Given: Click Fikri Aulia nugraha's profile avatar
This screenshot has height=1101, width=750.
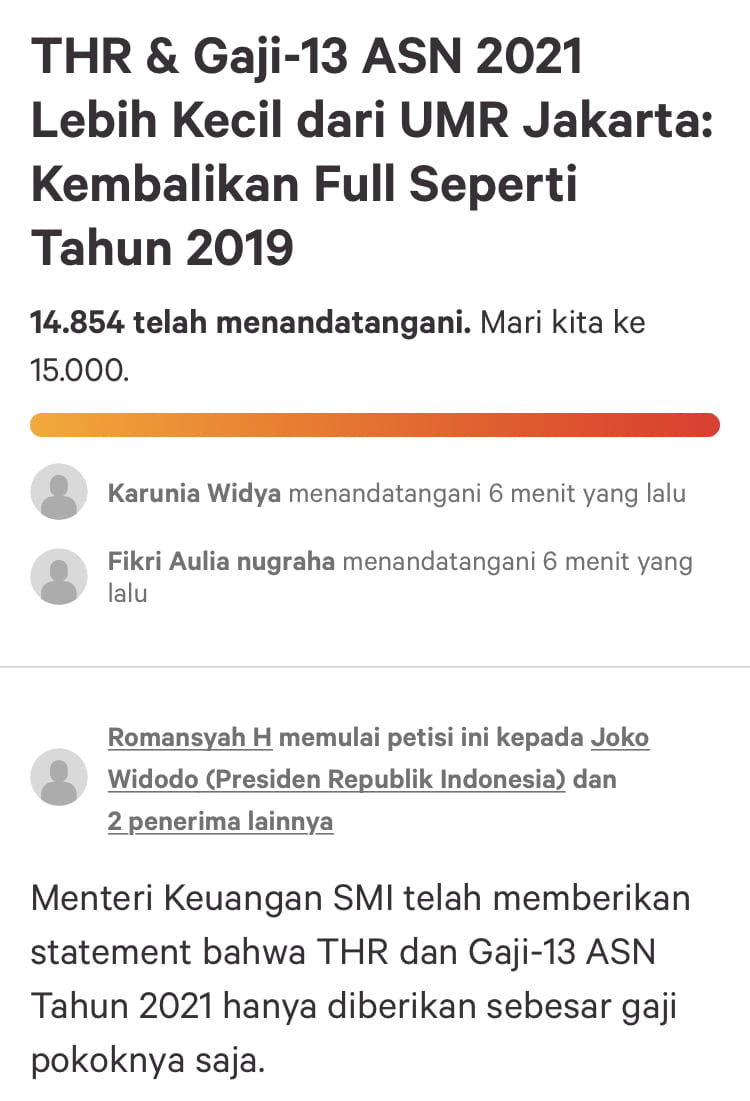Looking at the screenshot, I should click(x=59, y=576).
